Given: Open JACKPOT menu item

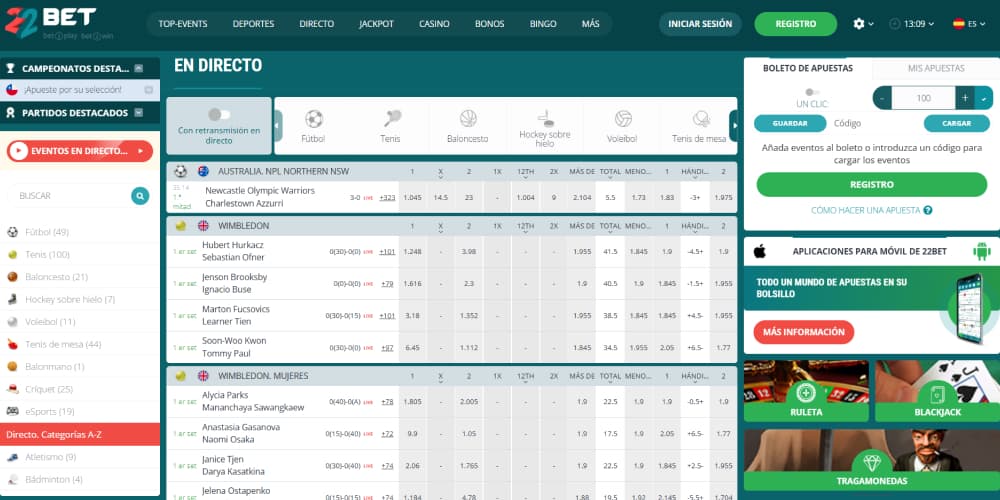Looking at the screenshot, I should [x=376, y=24].
